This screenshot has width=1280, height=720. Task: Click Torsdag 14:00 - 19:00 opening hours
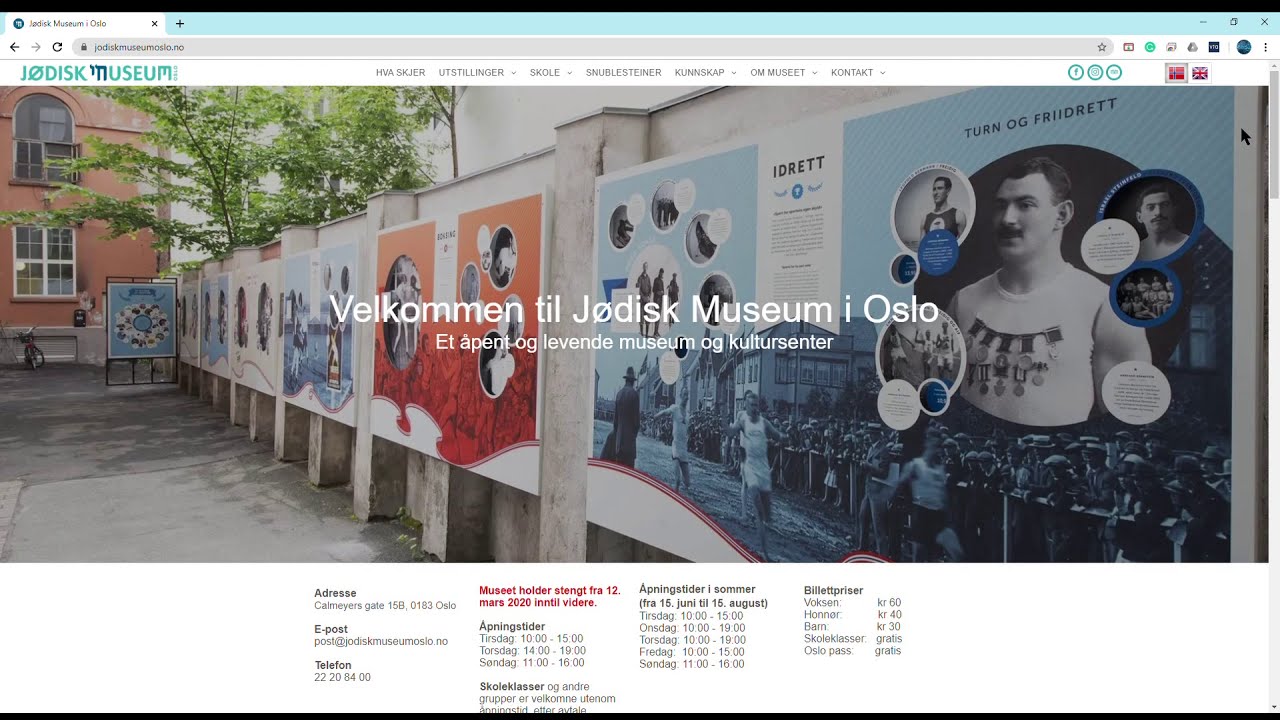[532, 651]
